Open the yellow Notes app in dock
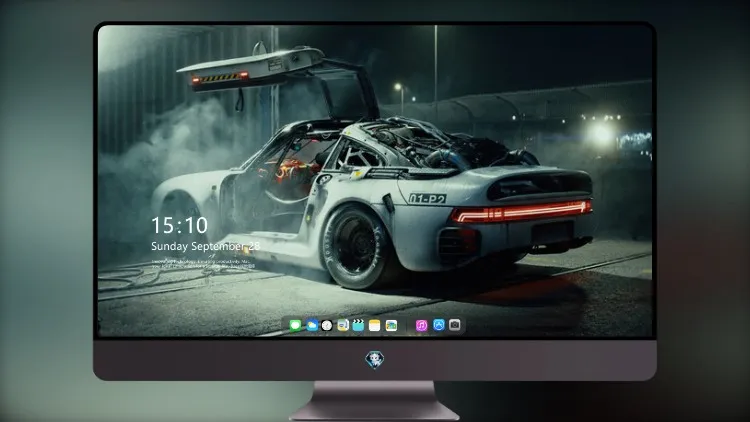 (x=375, y=325)
